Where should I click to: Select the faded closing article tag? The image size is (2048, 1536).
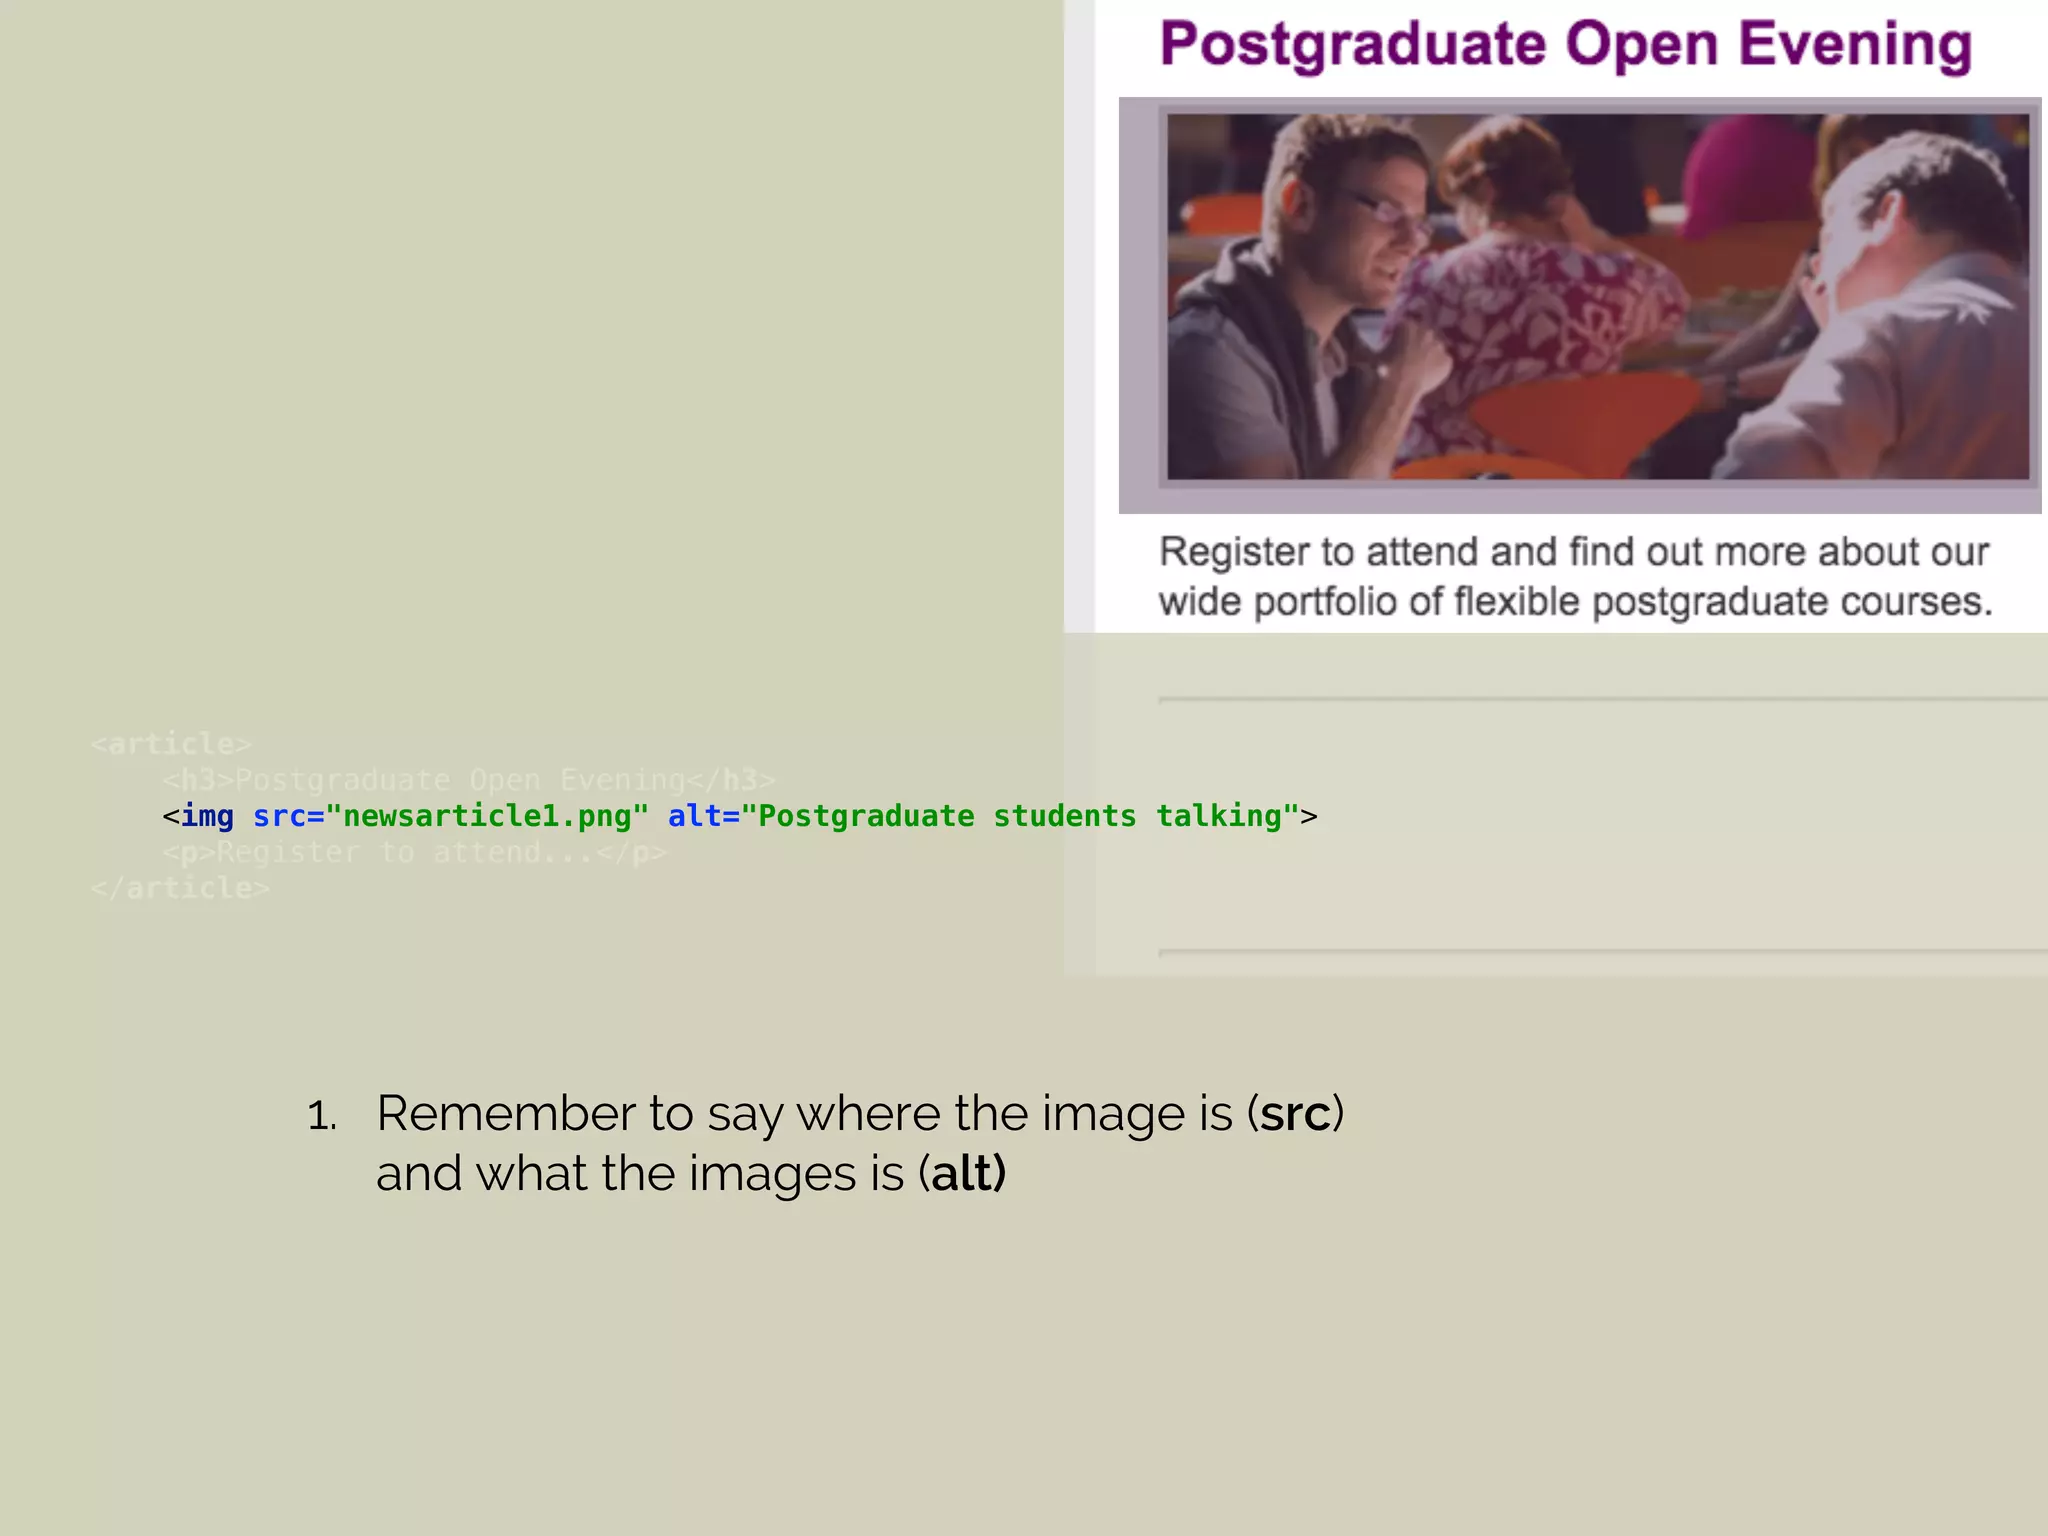(x=180, y=888)
